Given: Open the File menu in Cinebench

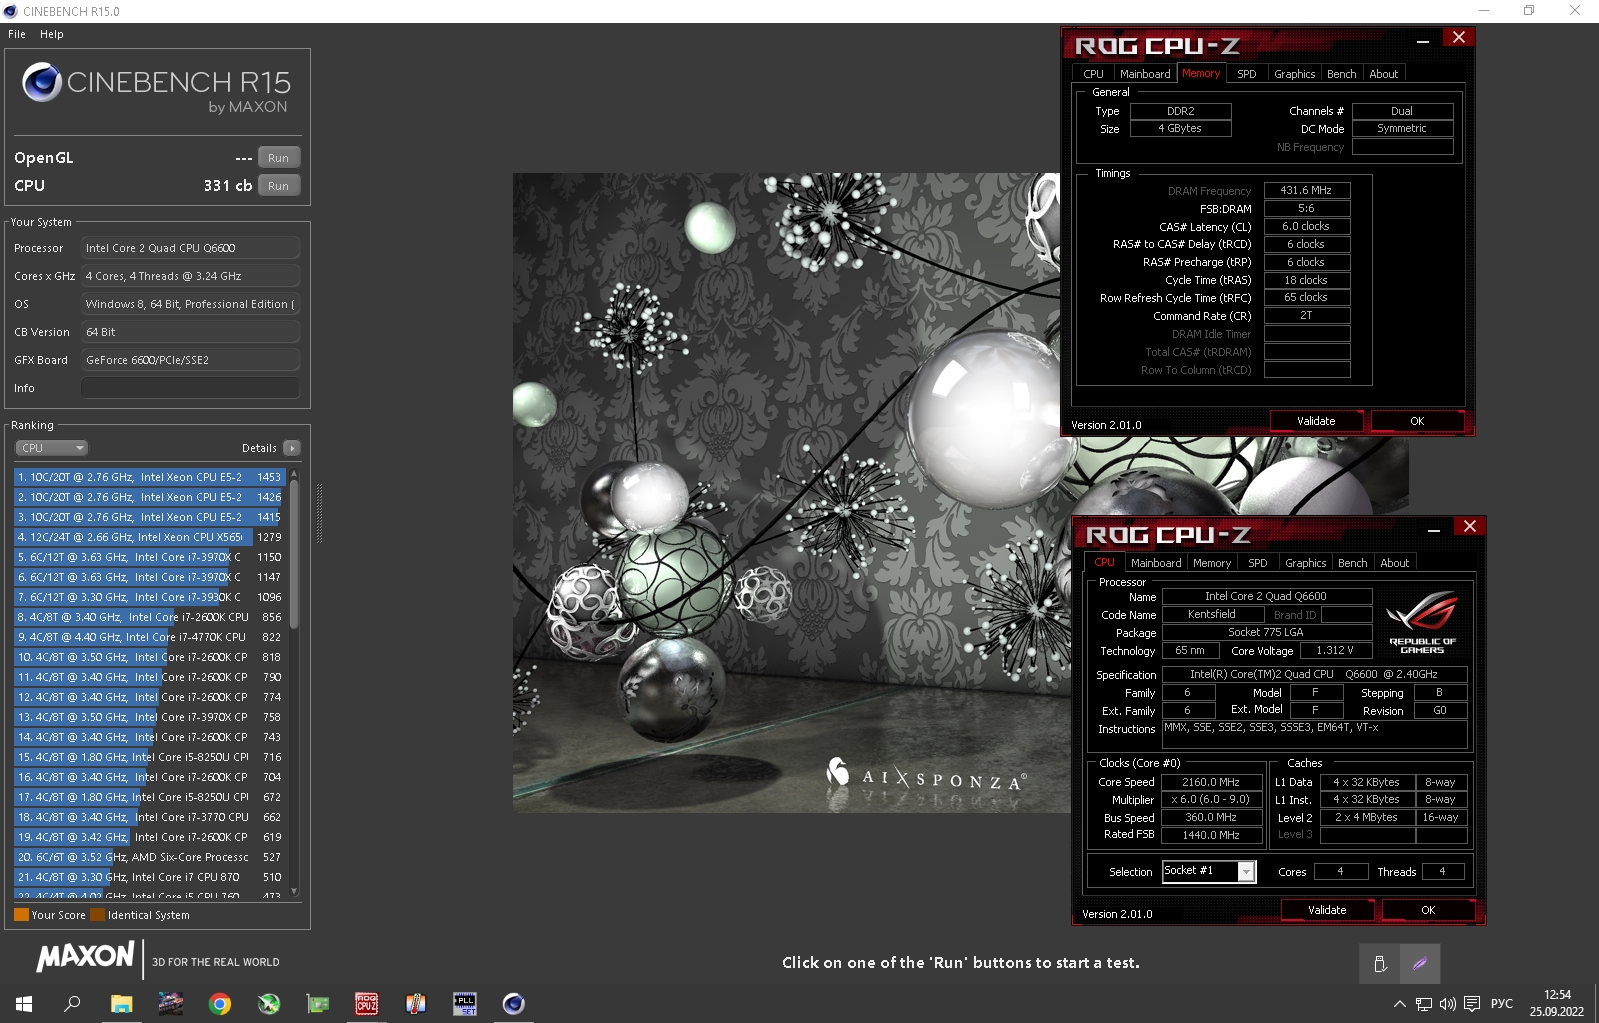Looking at the screenshot, I should click(17, 34).
